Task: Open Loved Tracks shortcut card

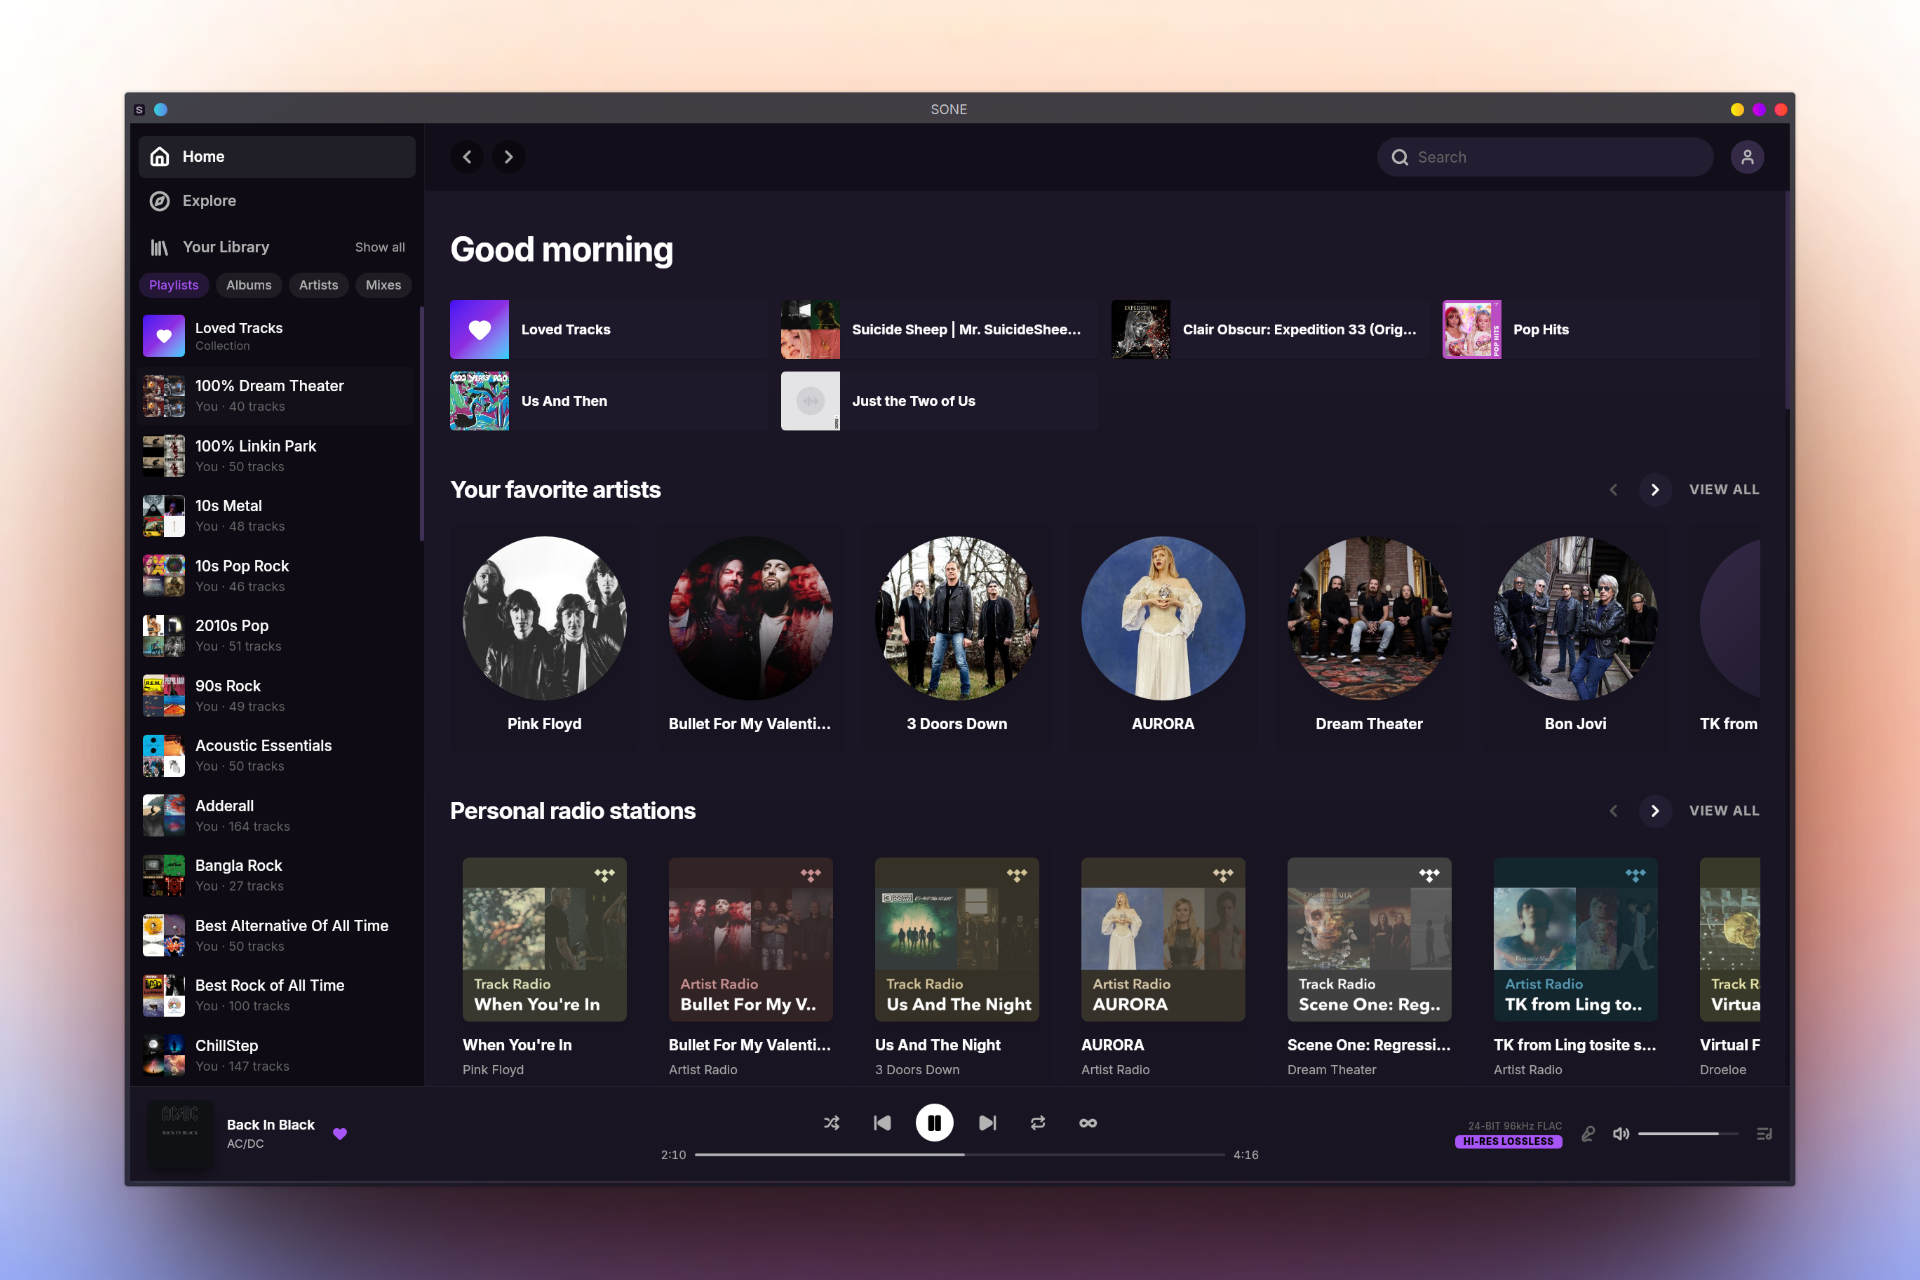Action: pos(608,330)
